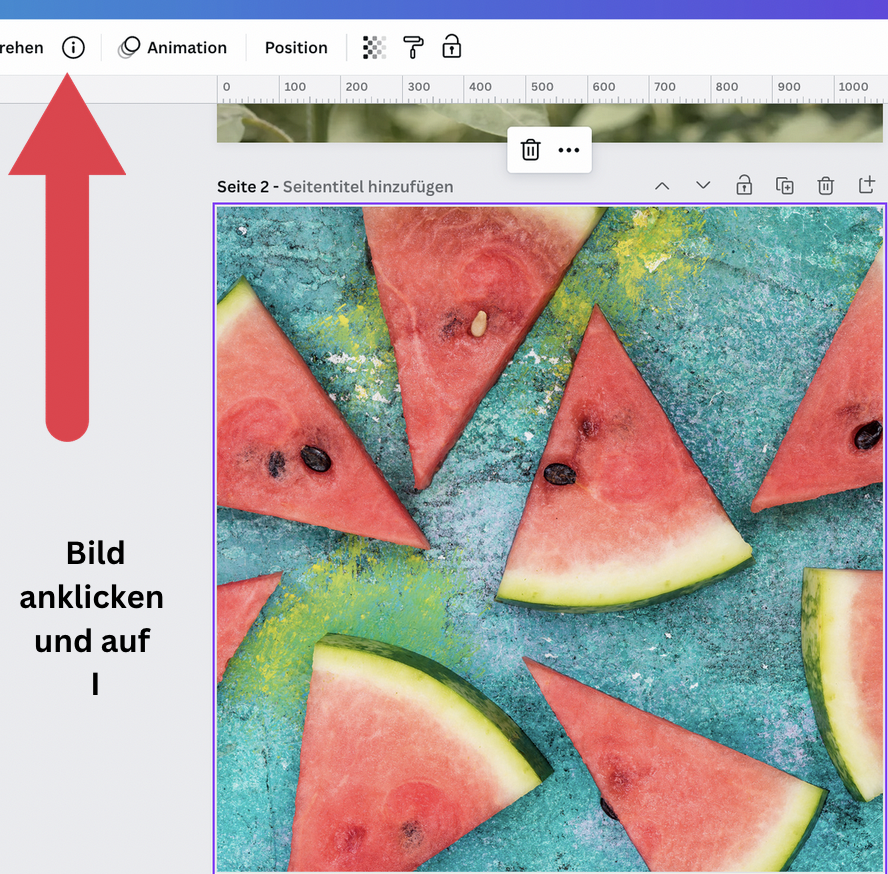Screen dimensions: 888x874
Task: Click the horizontal ruler above the canvas
Action: (x=550, y=88)
